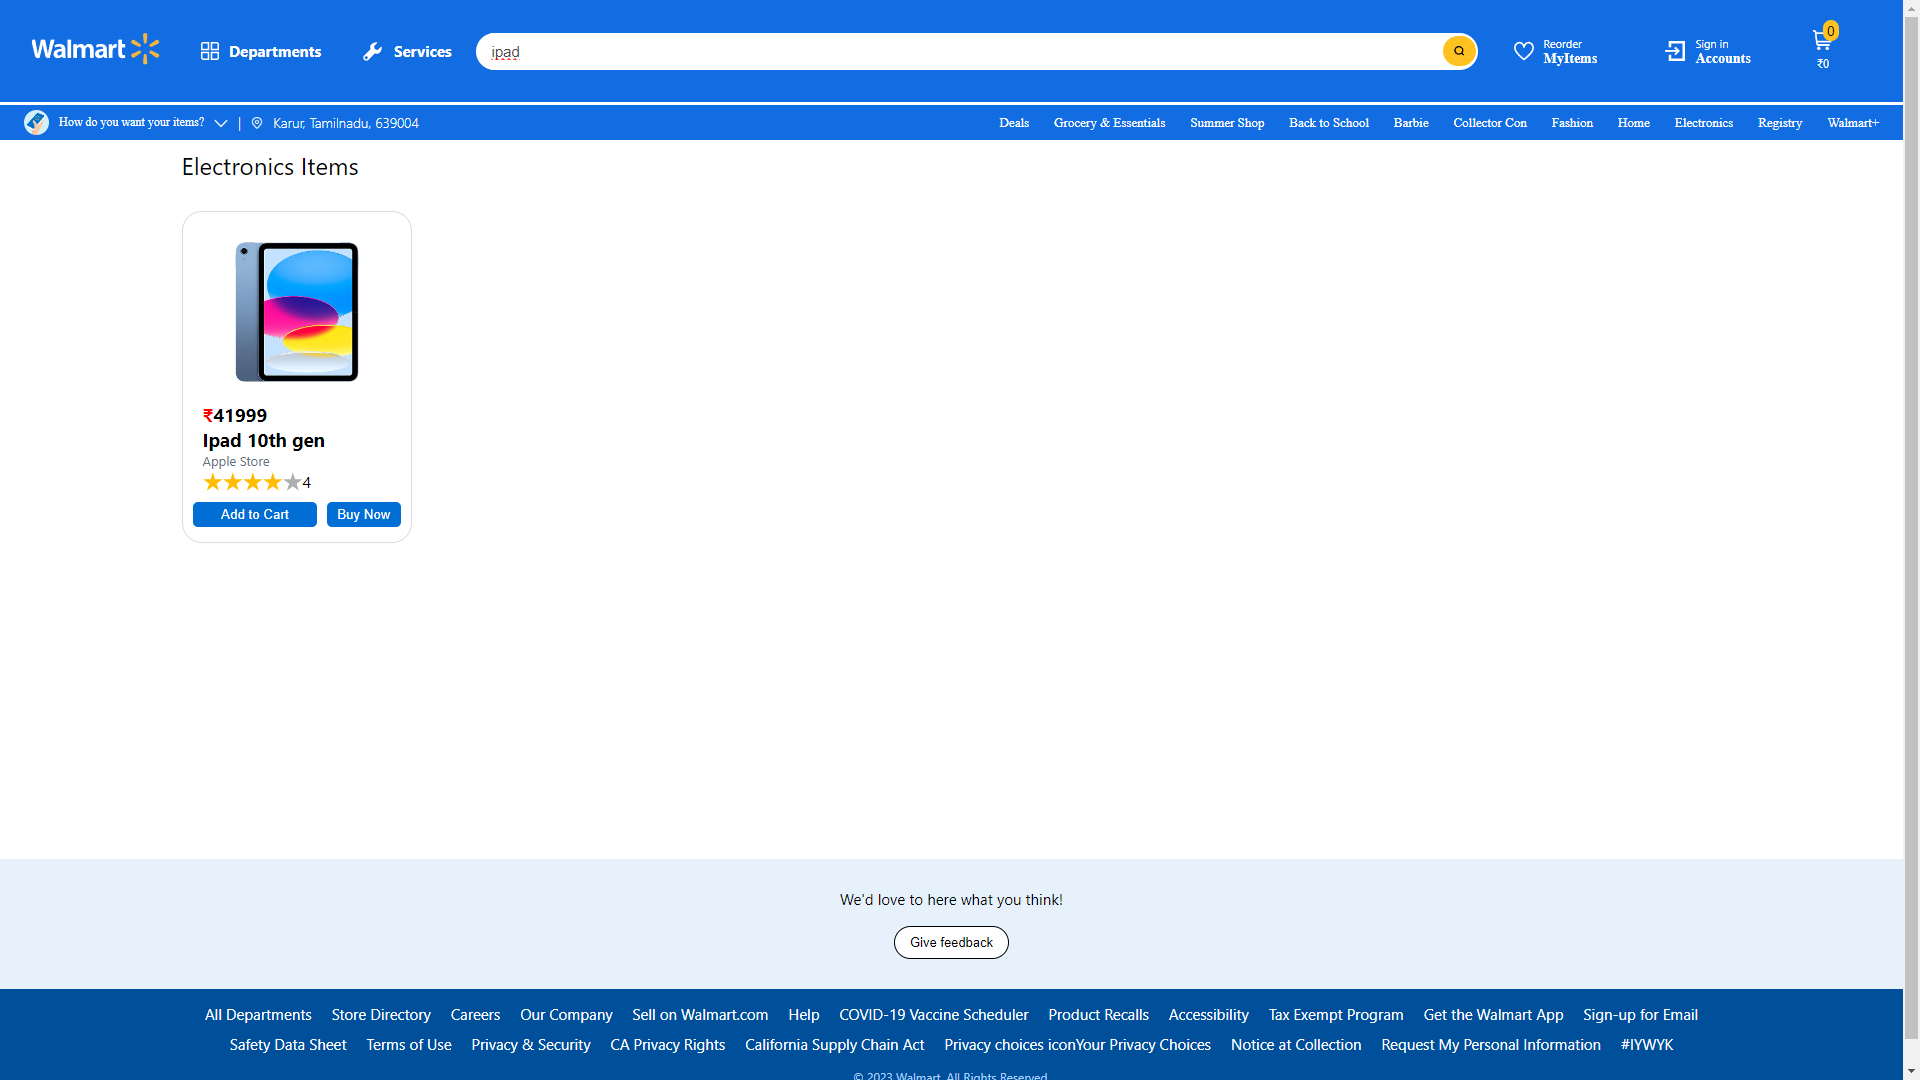The width and height of the screenshot is (1920, 1080).
Task: Click the Walmart spark logo
Action: tap(146, 49)
